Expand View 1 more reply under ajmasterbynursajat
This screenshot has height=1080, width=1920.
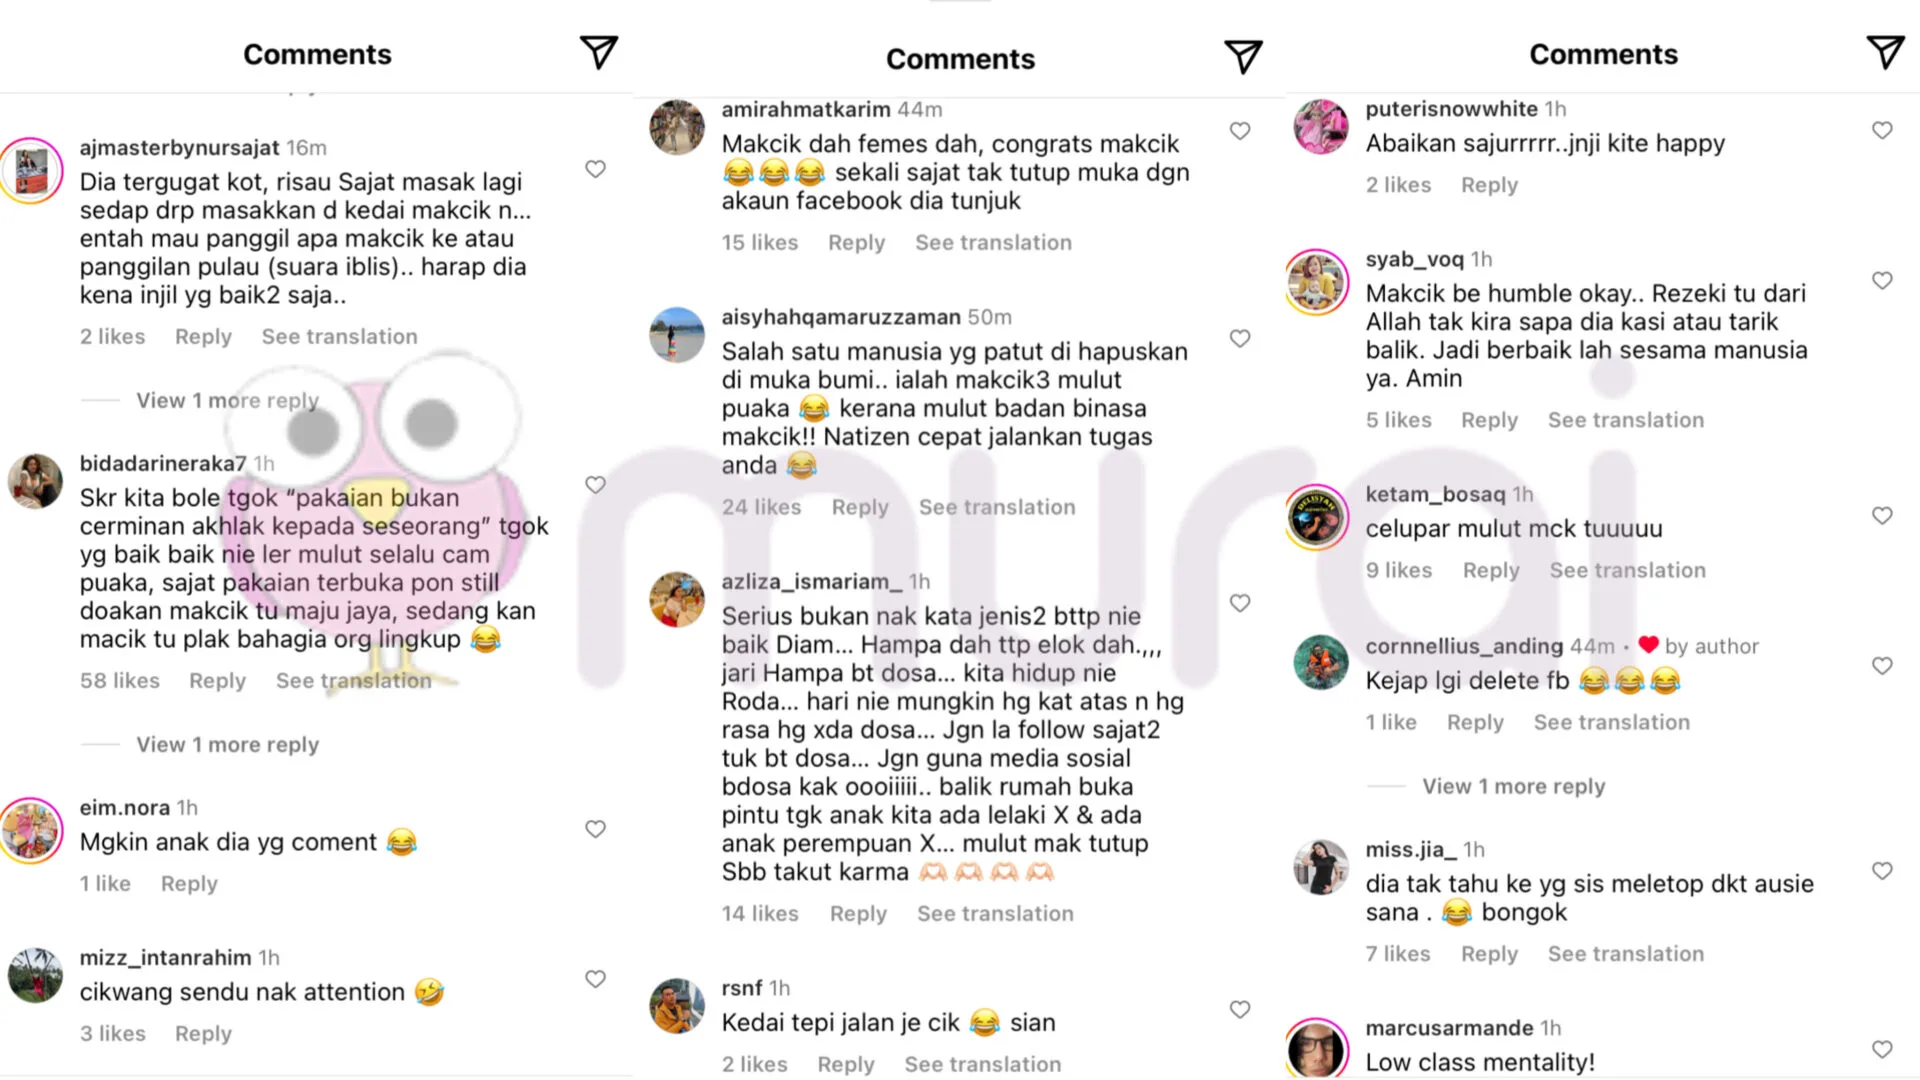click(x=228, y=400)
